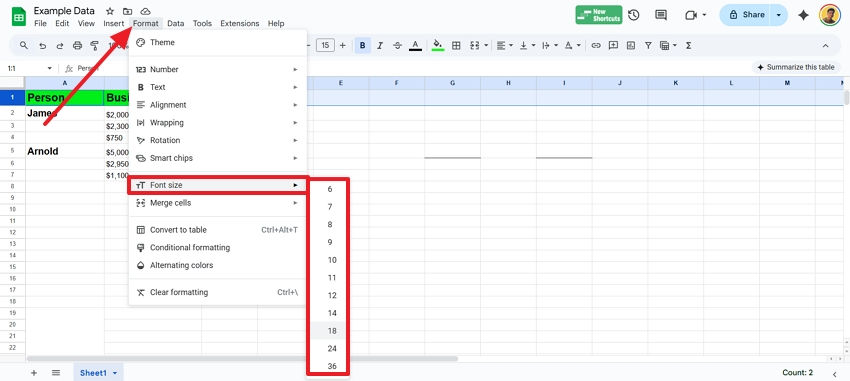This screenshot has height=381, width=850.
Task: Star the Example Data document
Action: [110, 11]
